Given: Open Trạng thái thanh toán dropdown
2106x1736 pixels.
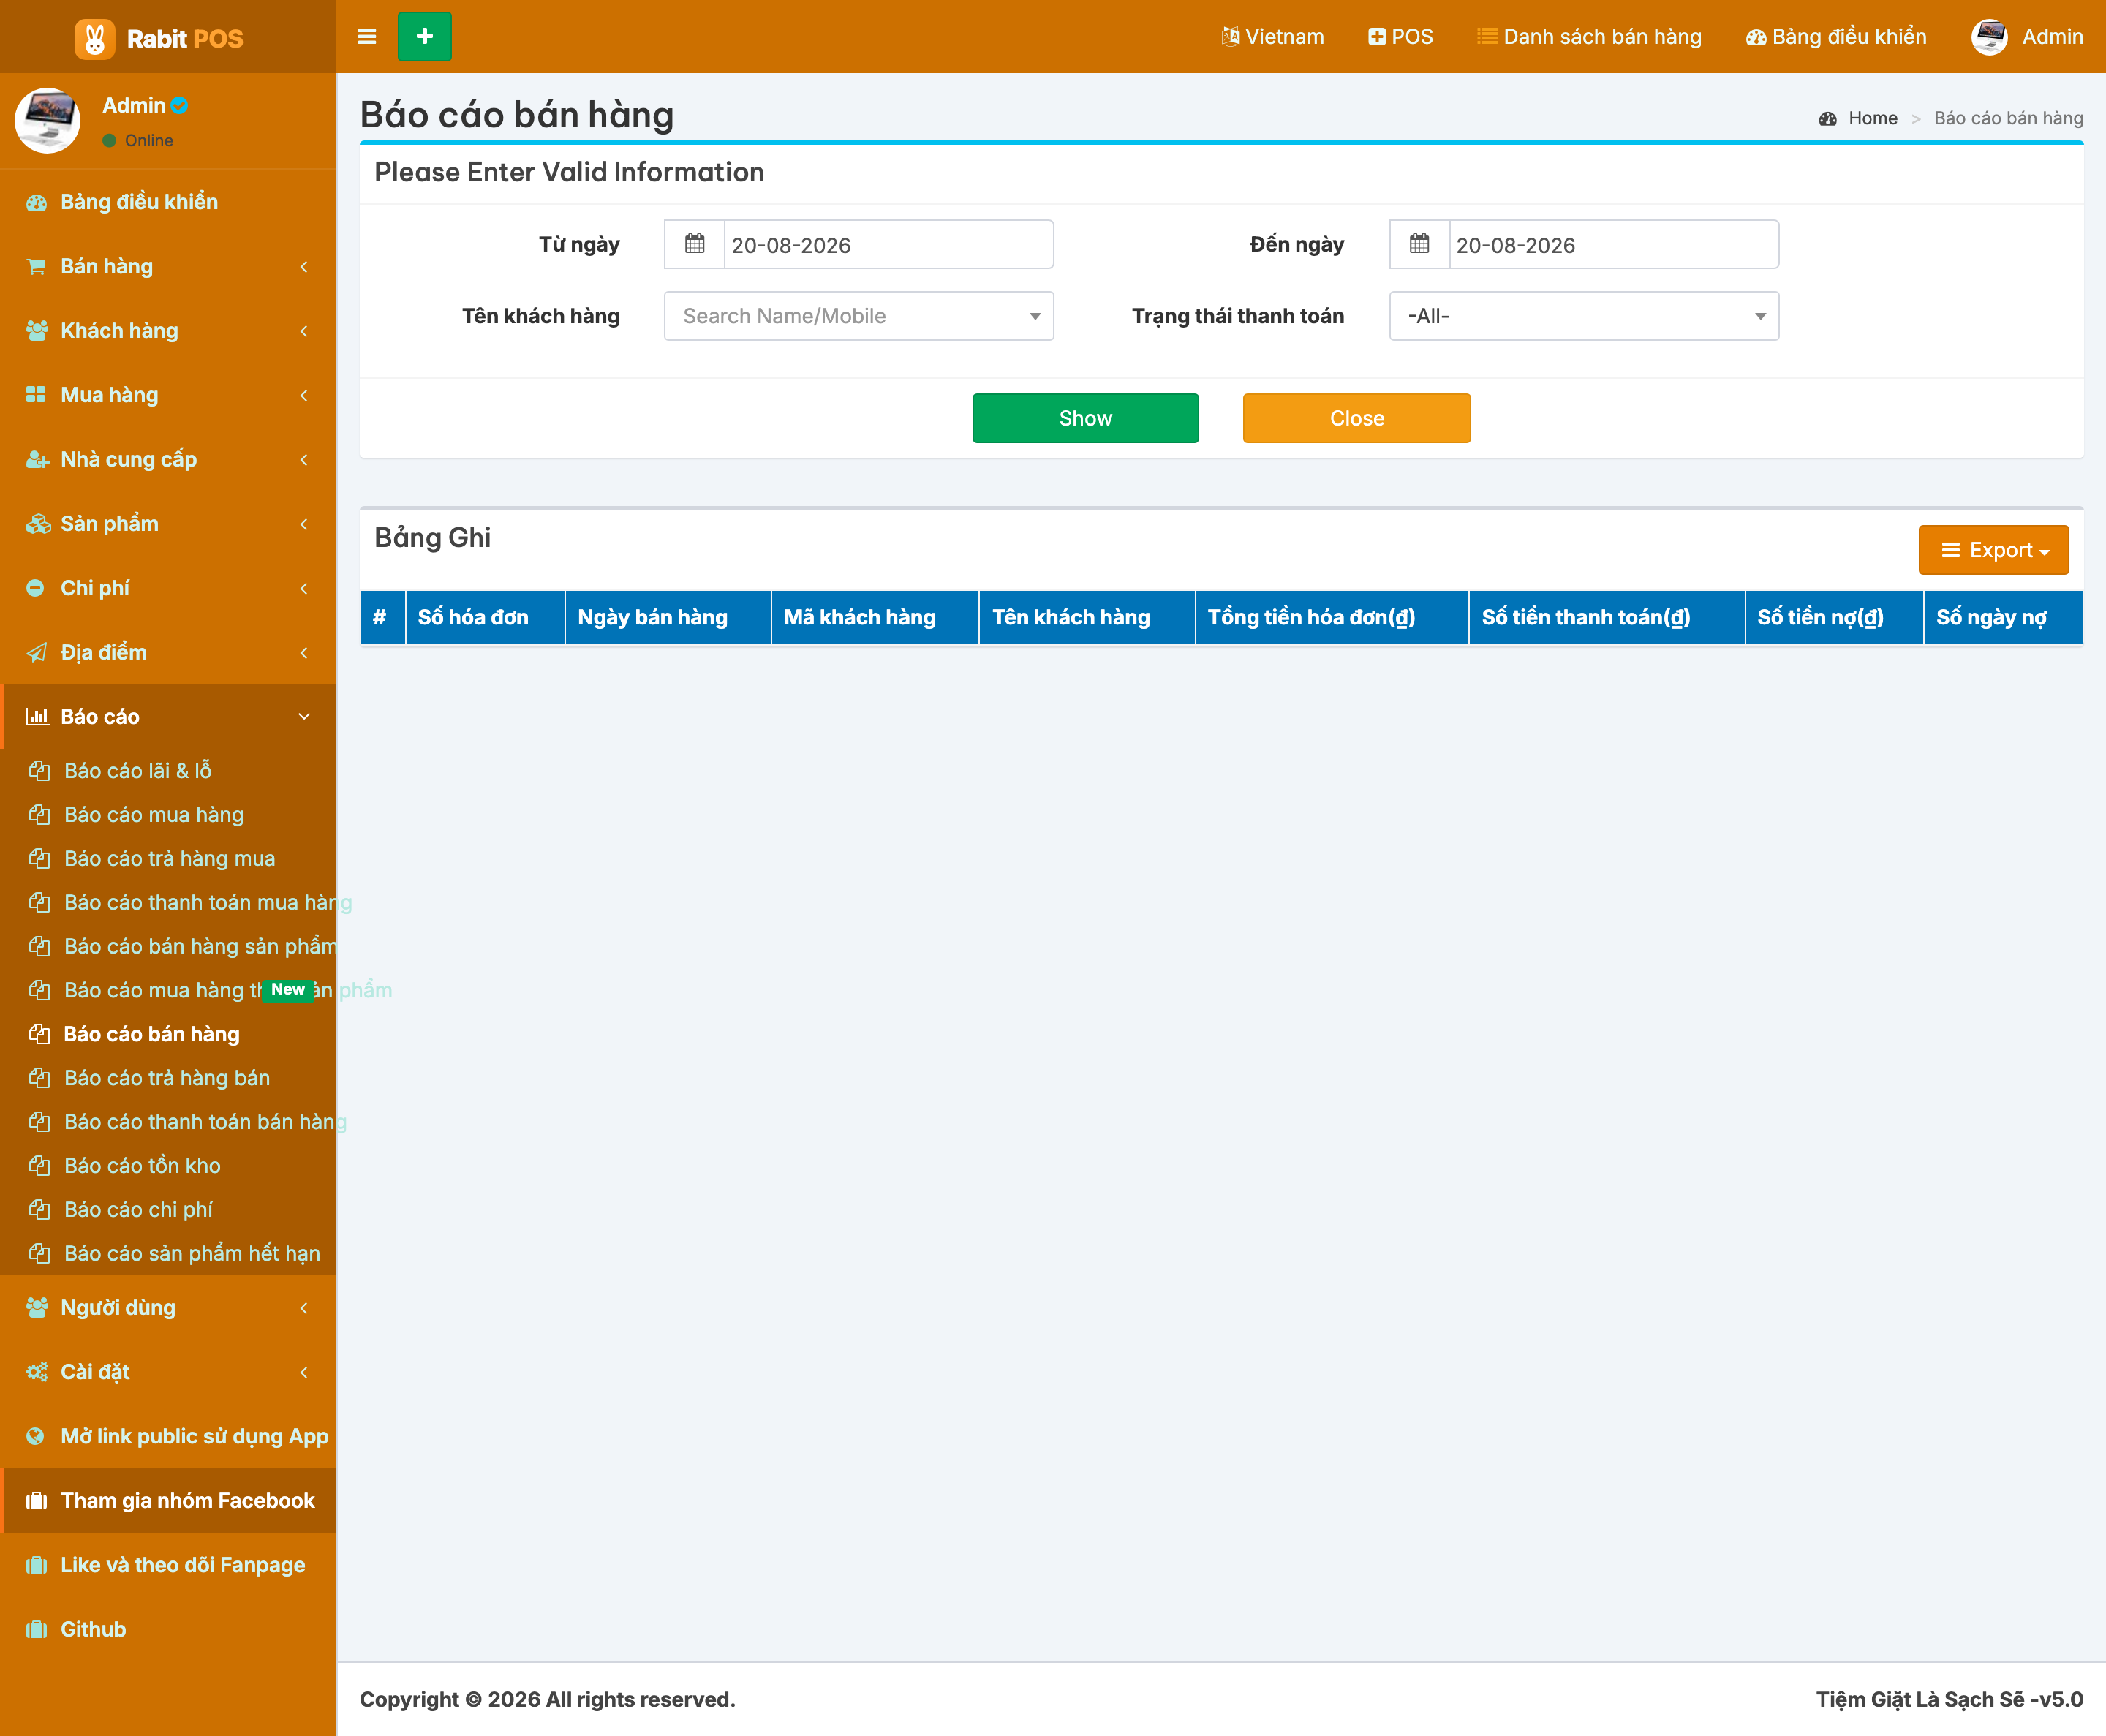Looking at the screenshot, I should pos(1584,316).
